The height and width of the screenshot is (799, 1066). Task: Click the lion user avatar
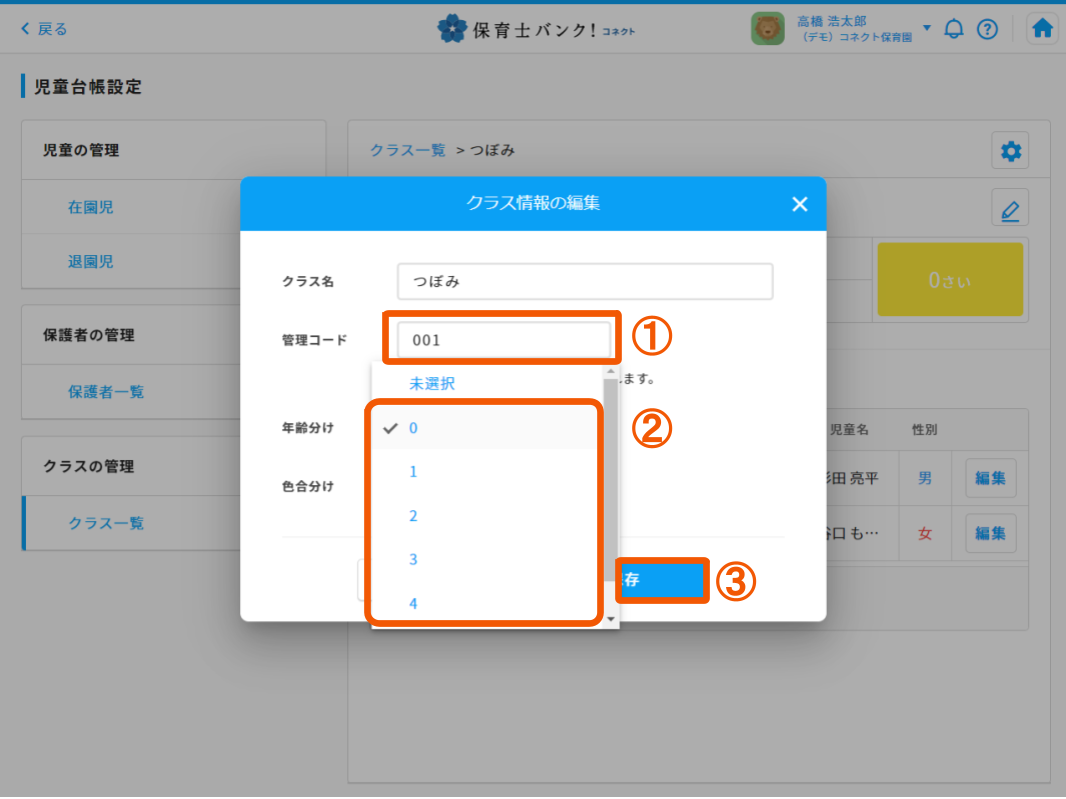pos(767,29)
